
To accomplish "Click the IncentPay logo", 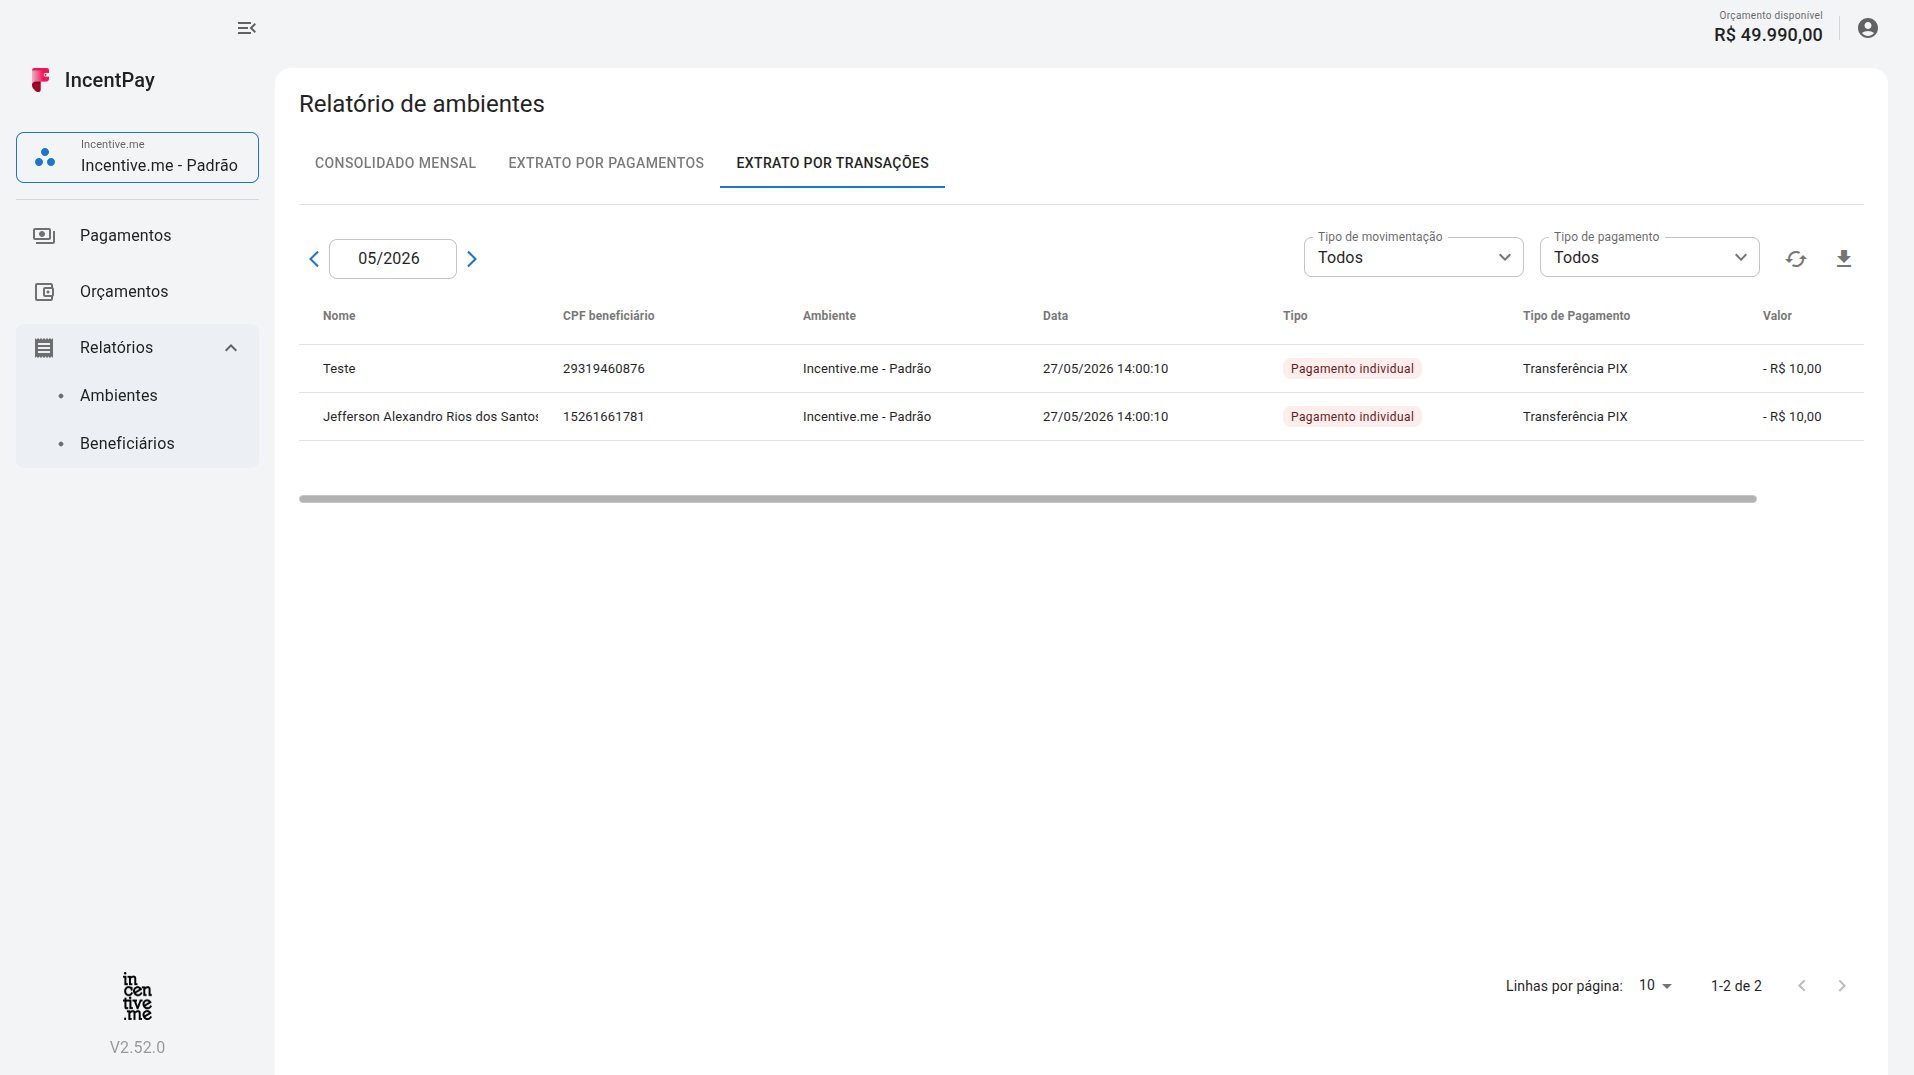I will coord(93,80).
